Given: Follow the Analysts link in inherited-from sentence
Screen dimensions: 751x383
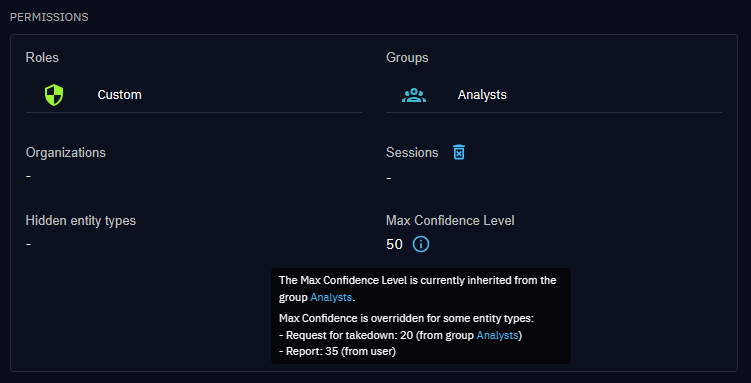Looking at the screenshot, I should tap(331, 297).
